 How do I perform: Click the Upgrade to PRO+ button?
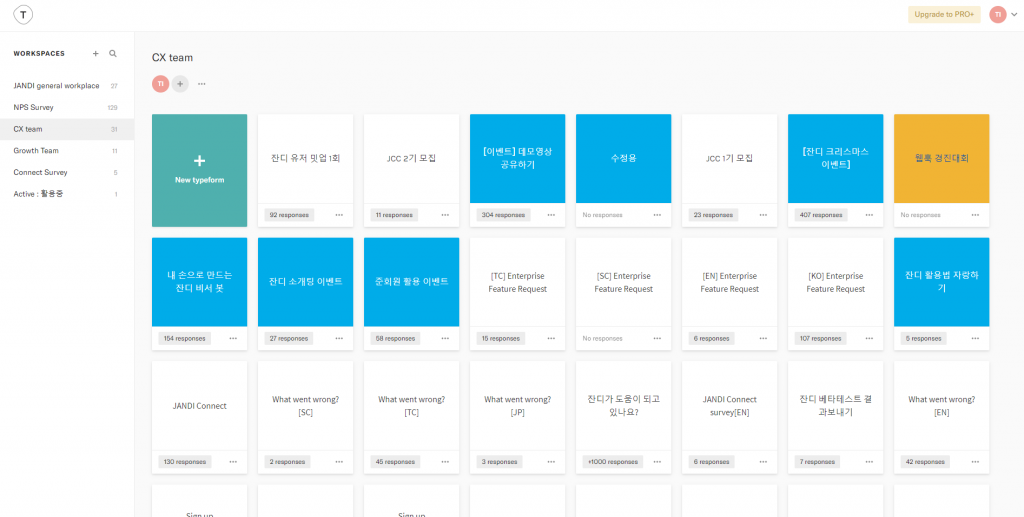[944, 15]
